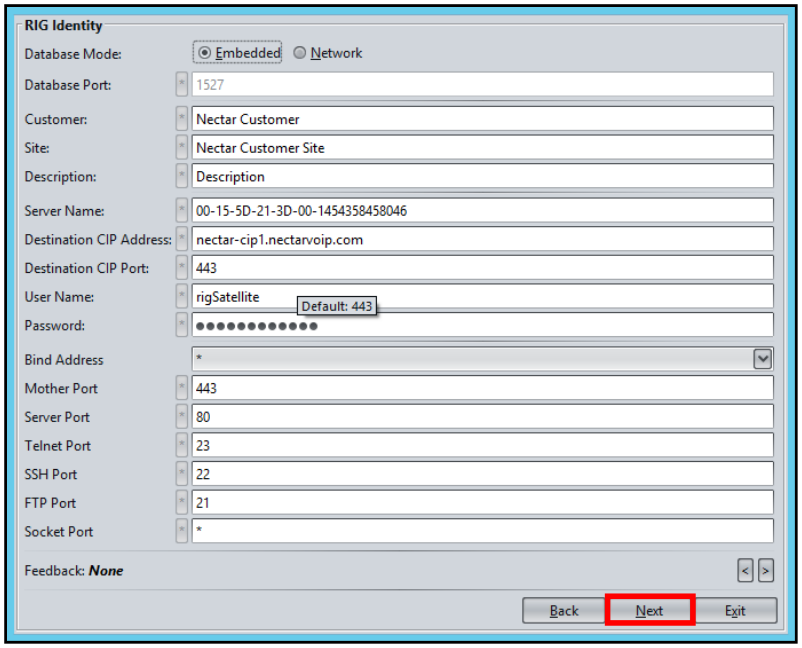Change the Telnet Port field

[x=482, y=445]
